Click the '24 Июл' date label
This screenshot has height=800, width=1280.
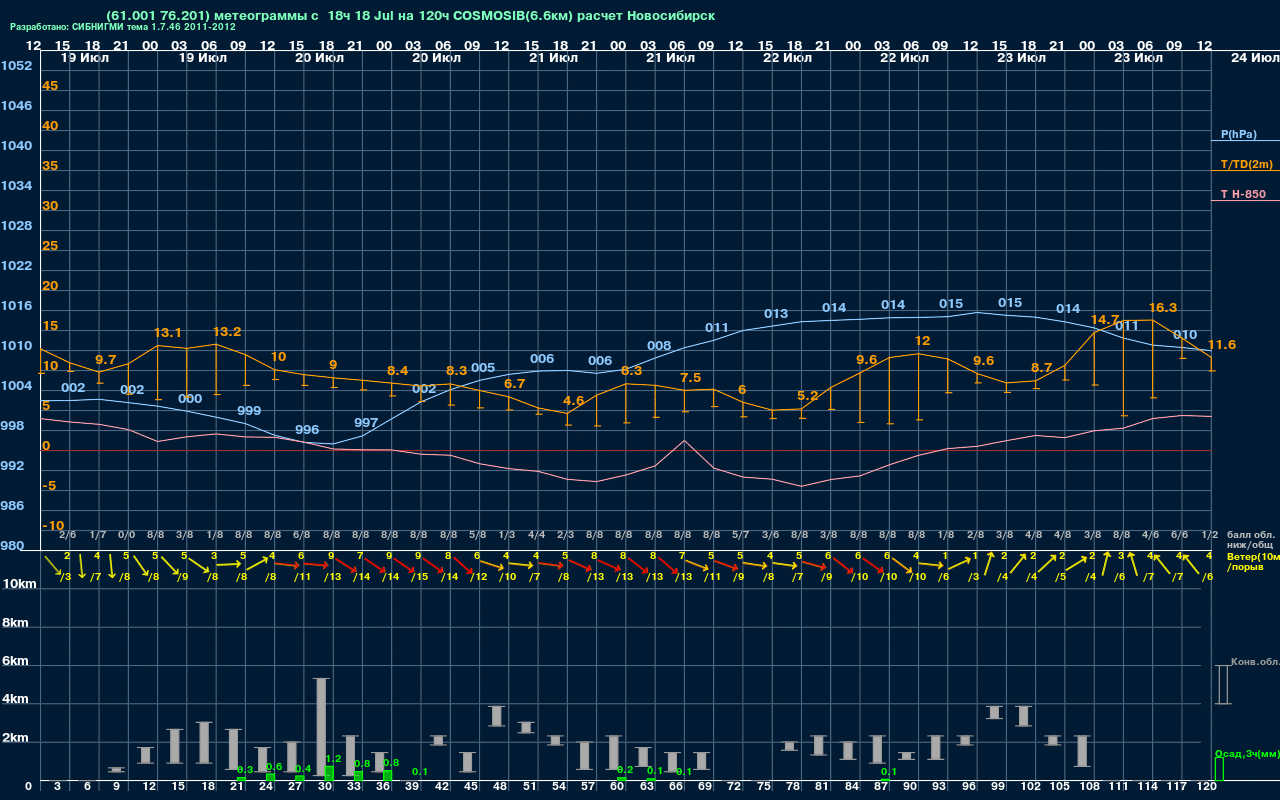[1253, 58]
